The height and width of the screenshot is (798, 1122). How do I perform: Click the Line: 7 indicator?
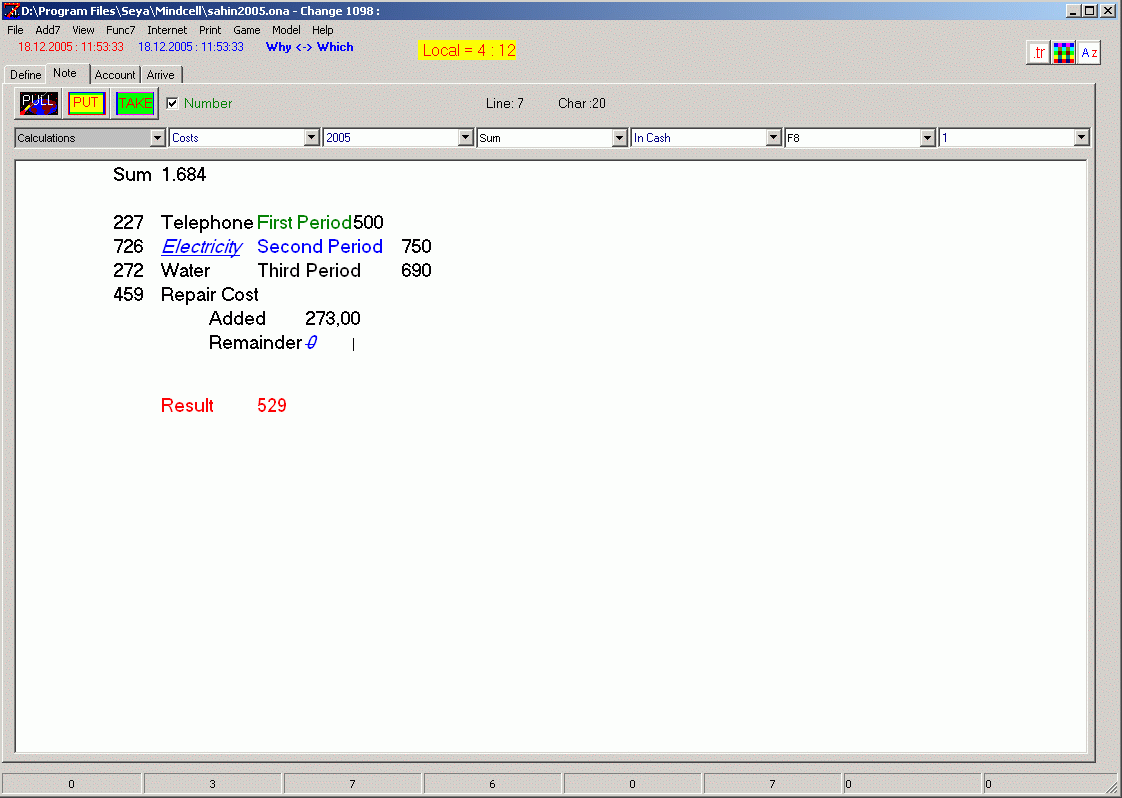(504, 104)
